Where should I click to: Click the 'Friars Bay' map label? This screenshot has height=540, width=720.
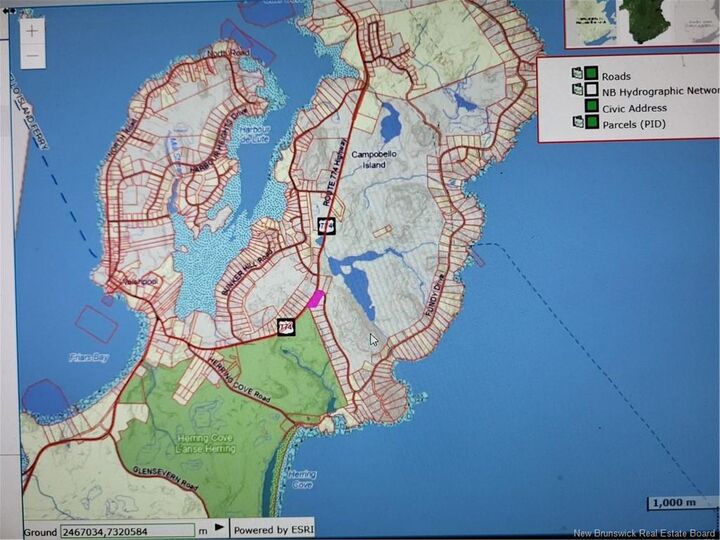(89, 357)
